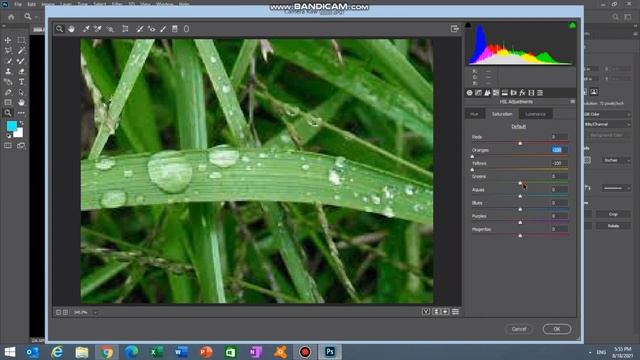Select the Targeted Adjustment tool

pyautogui.click(x=110, y=29)
